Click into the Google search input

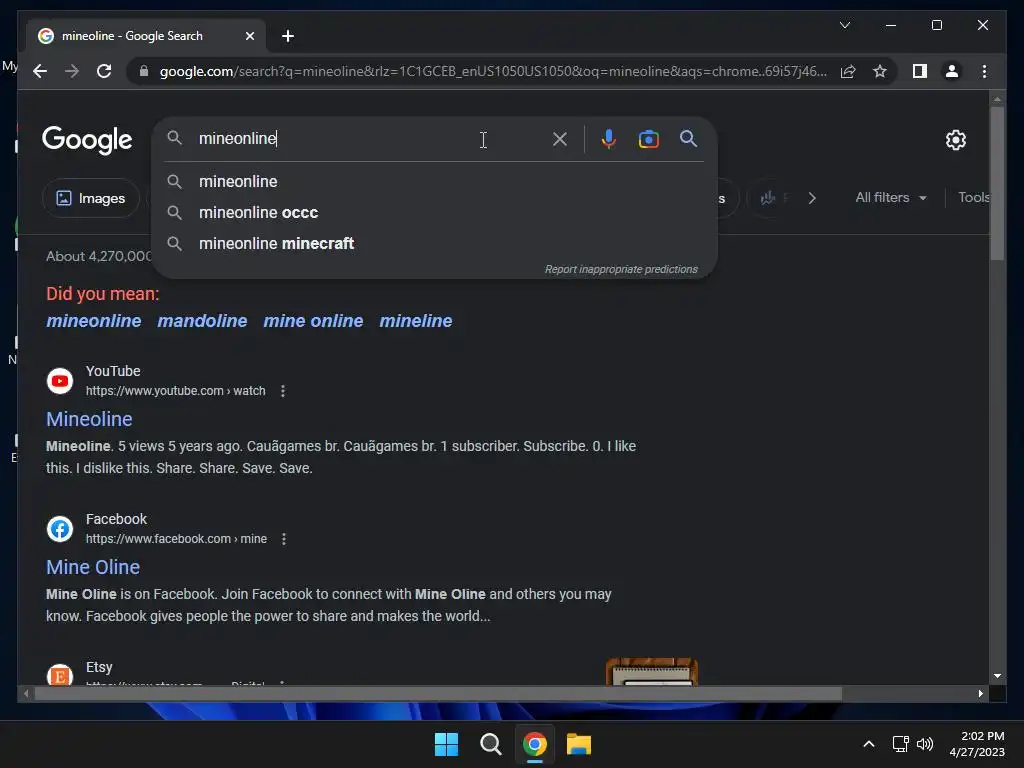point(366,138)
